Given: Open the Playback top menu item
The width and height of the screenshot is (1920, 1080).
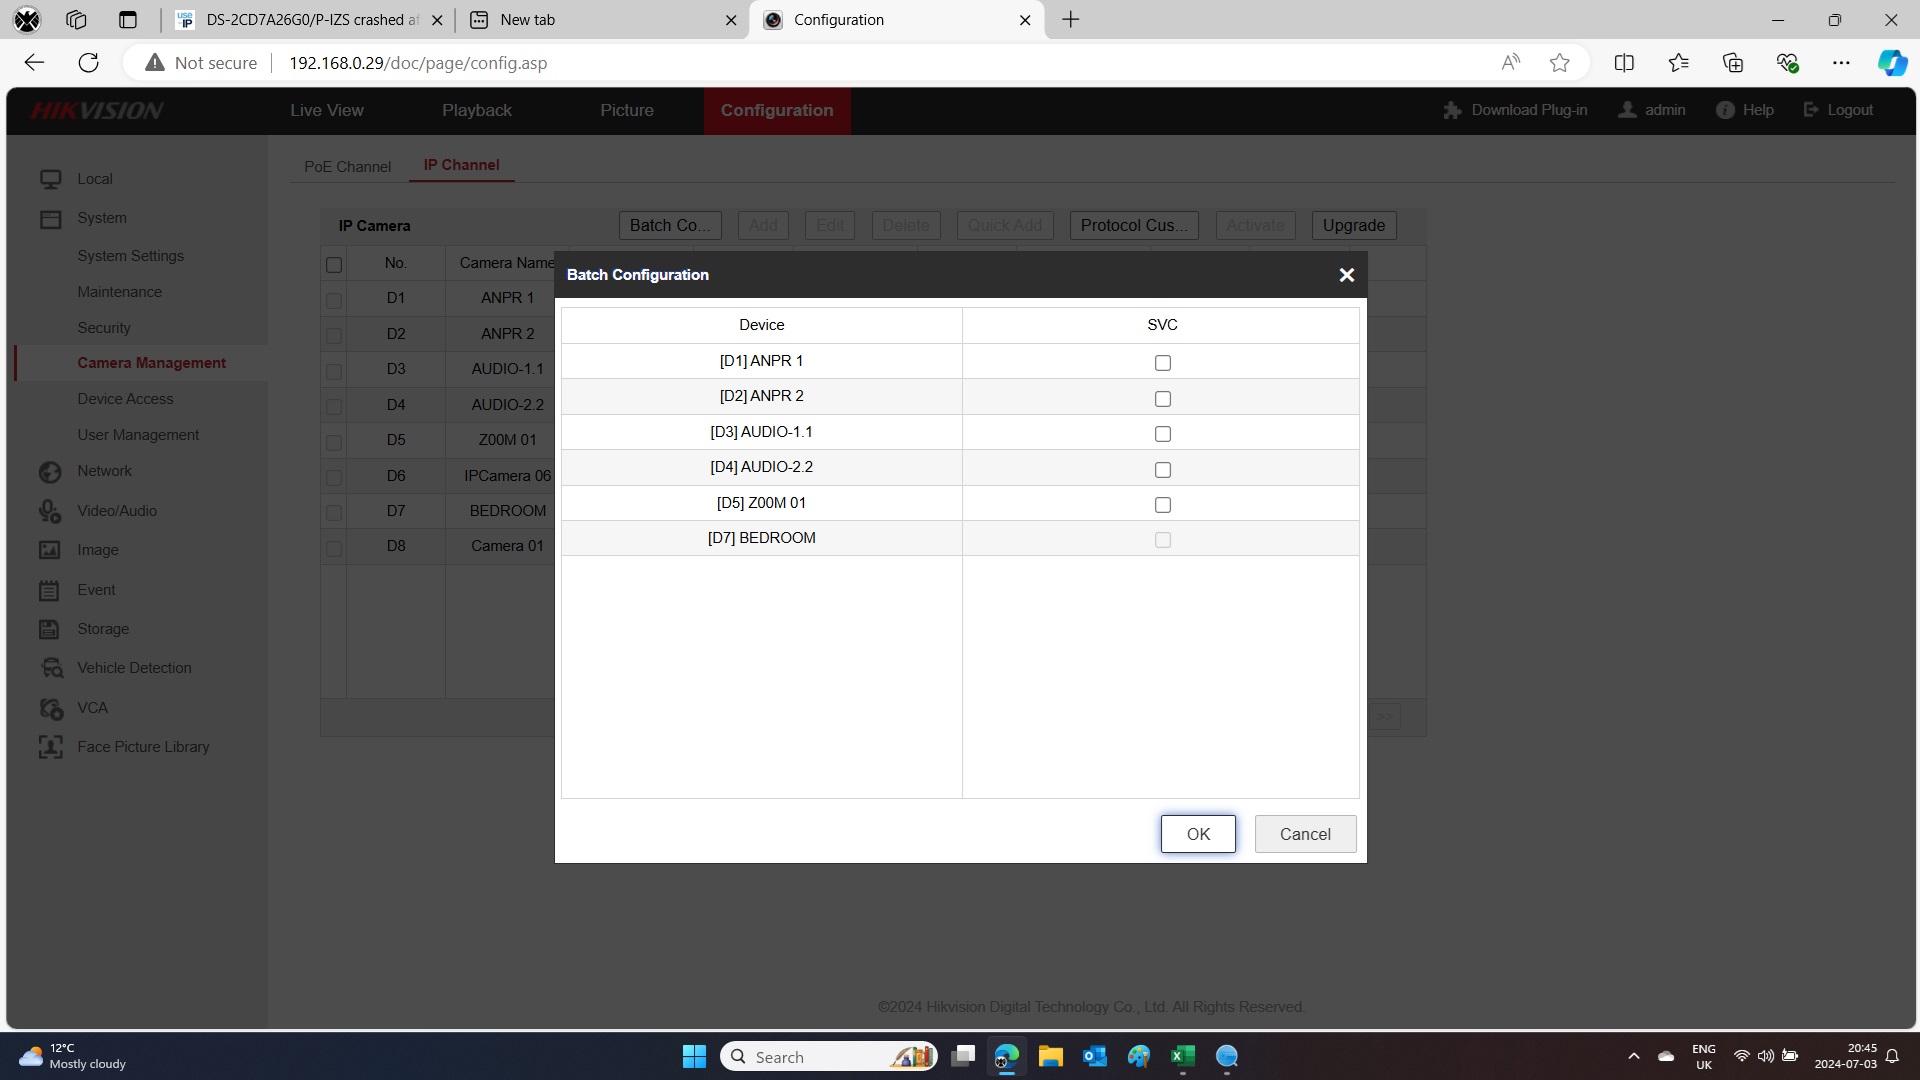Looking at the screenshot, I should tap(476, 111).
